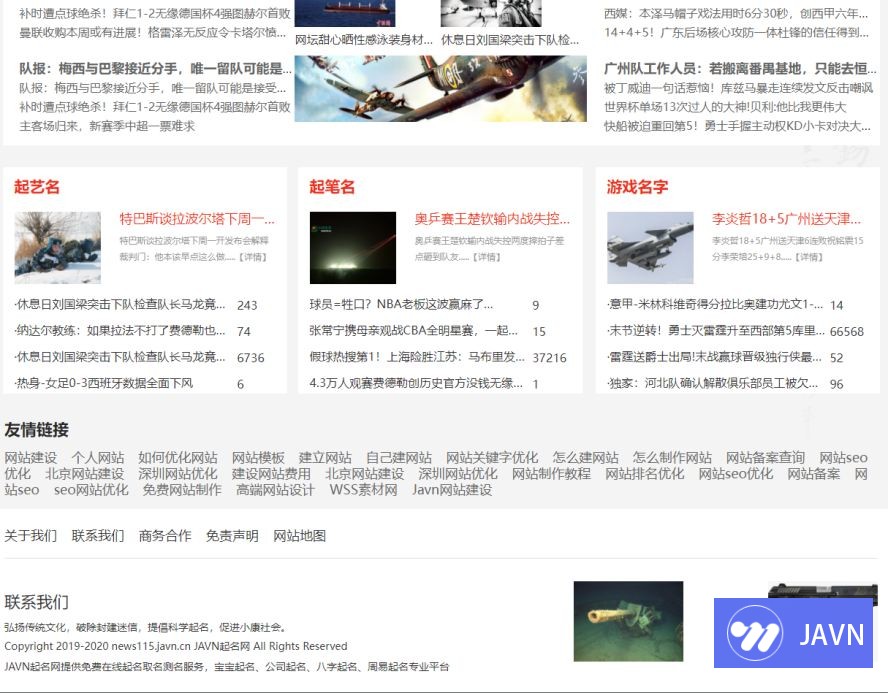
Task: Open the 起艺名 section heading
Action: pyautogui.click(x=37, y=187)
